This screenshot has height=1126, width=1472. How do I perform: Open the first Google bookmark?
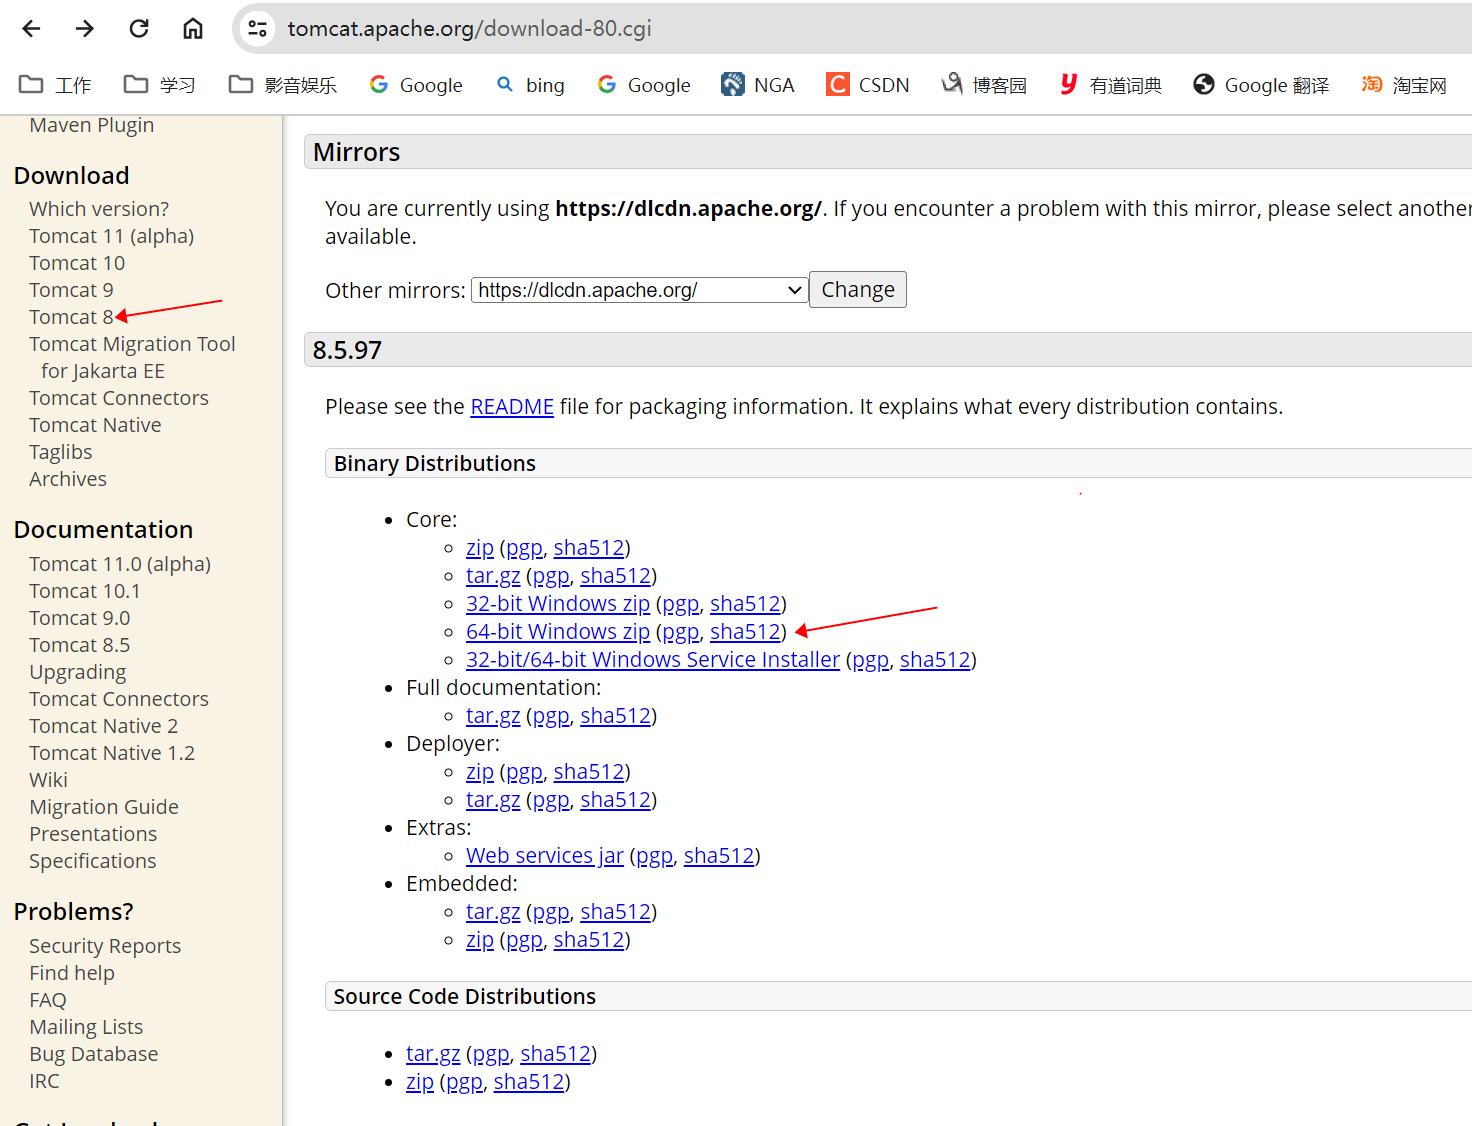click(x=415, y=85)
